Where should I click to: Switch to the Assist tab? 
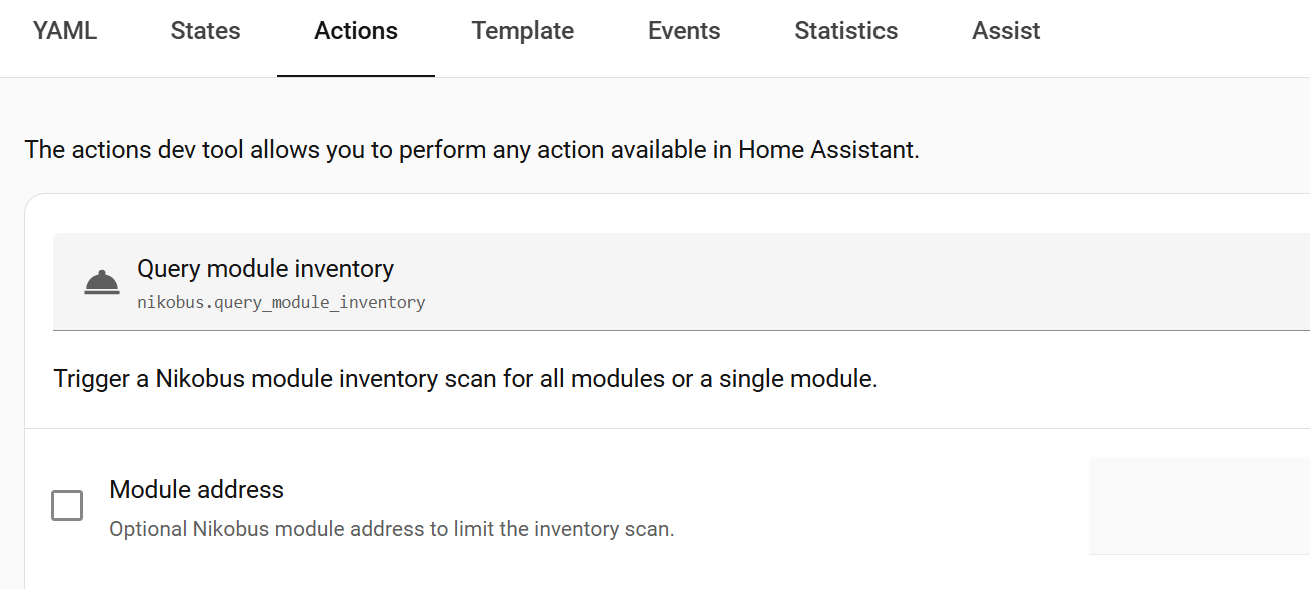1006,31
